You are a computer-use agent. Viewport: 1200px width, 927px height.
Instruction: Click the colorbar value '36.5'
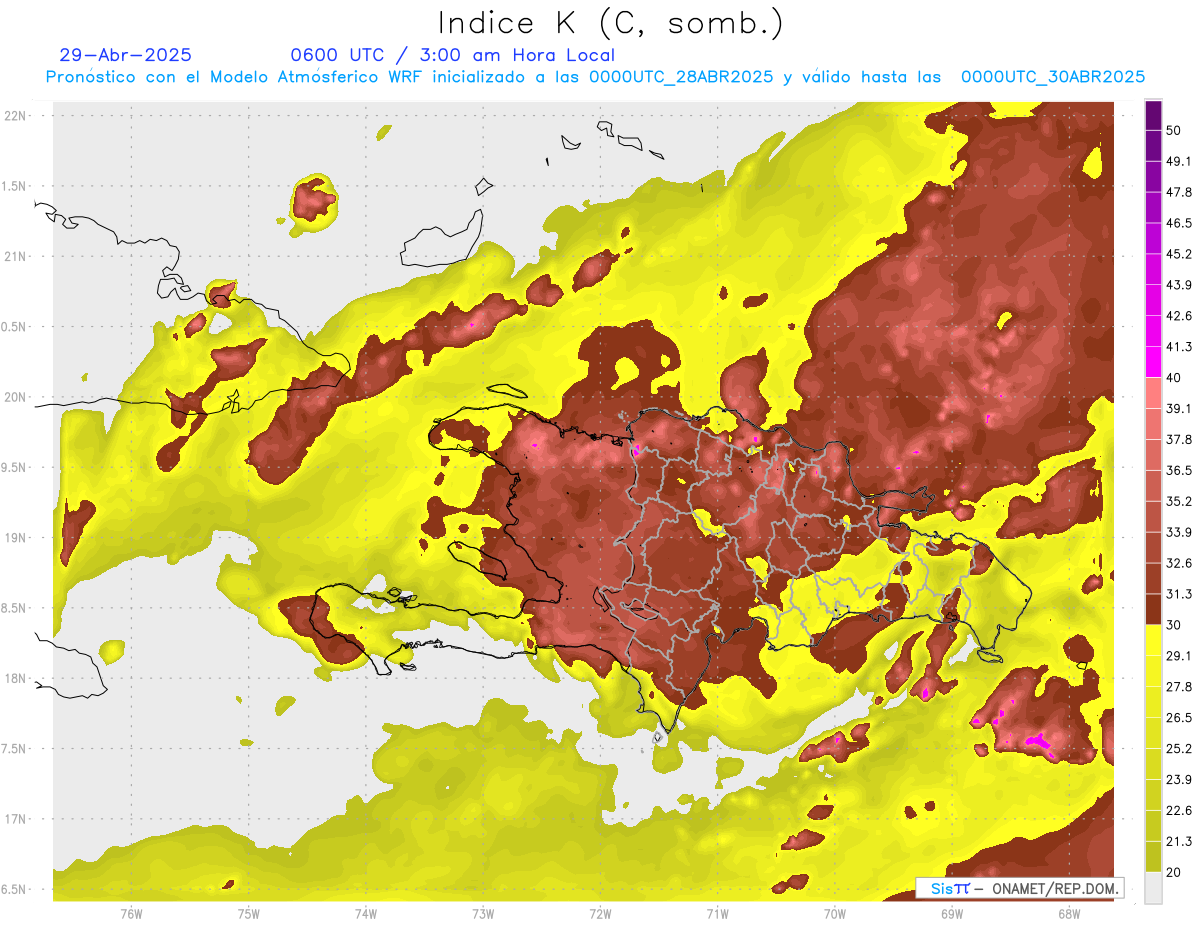pos(1179,470)
